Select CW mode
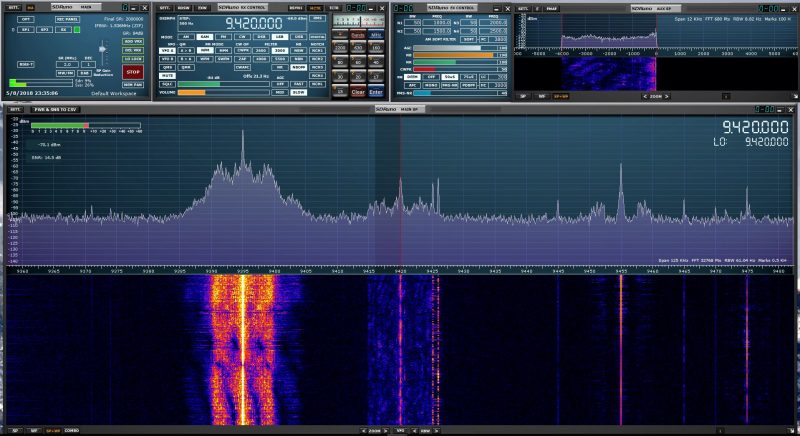Image resolution: width=800 pixels, height=436 pixels. click(242, 37)
